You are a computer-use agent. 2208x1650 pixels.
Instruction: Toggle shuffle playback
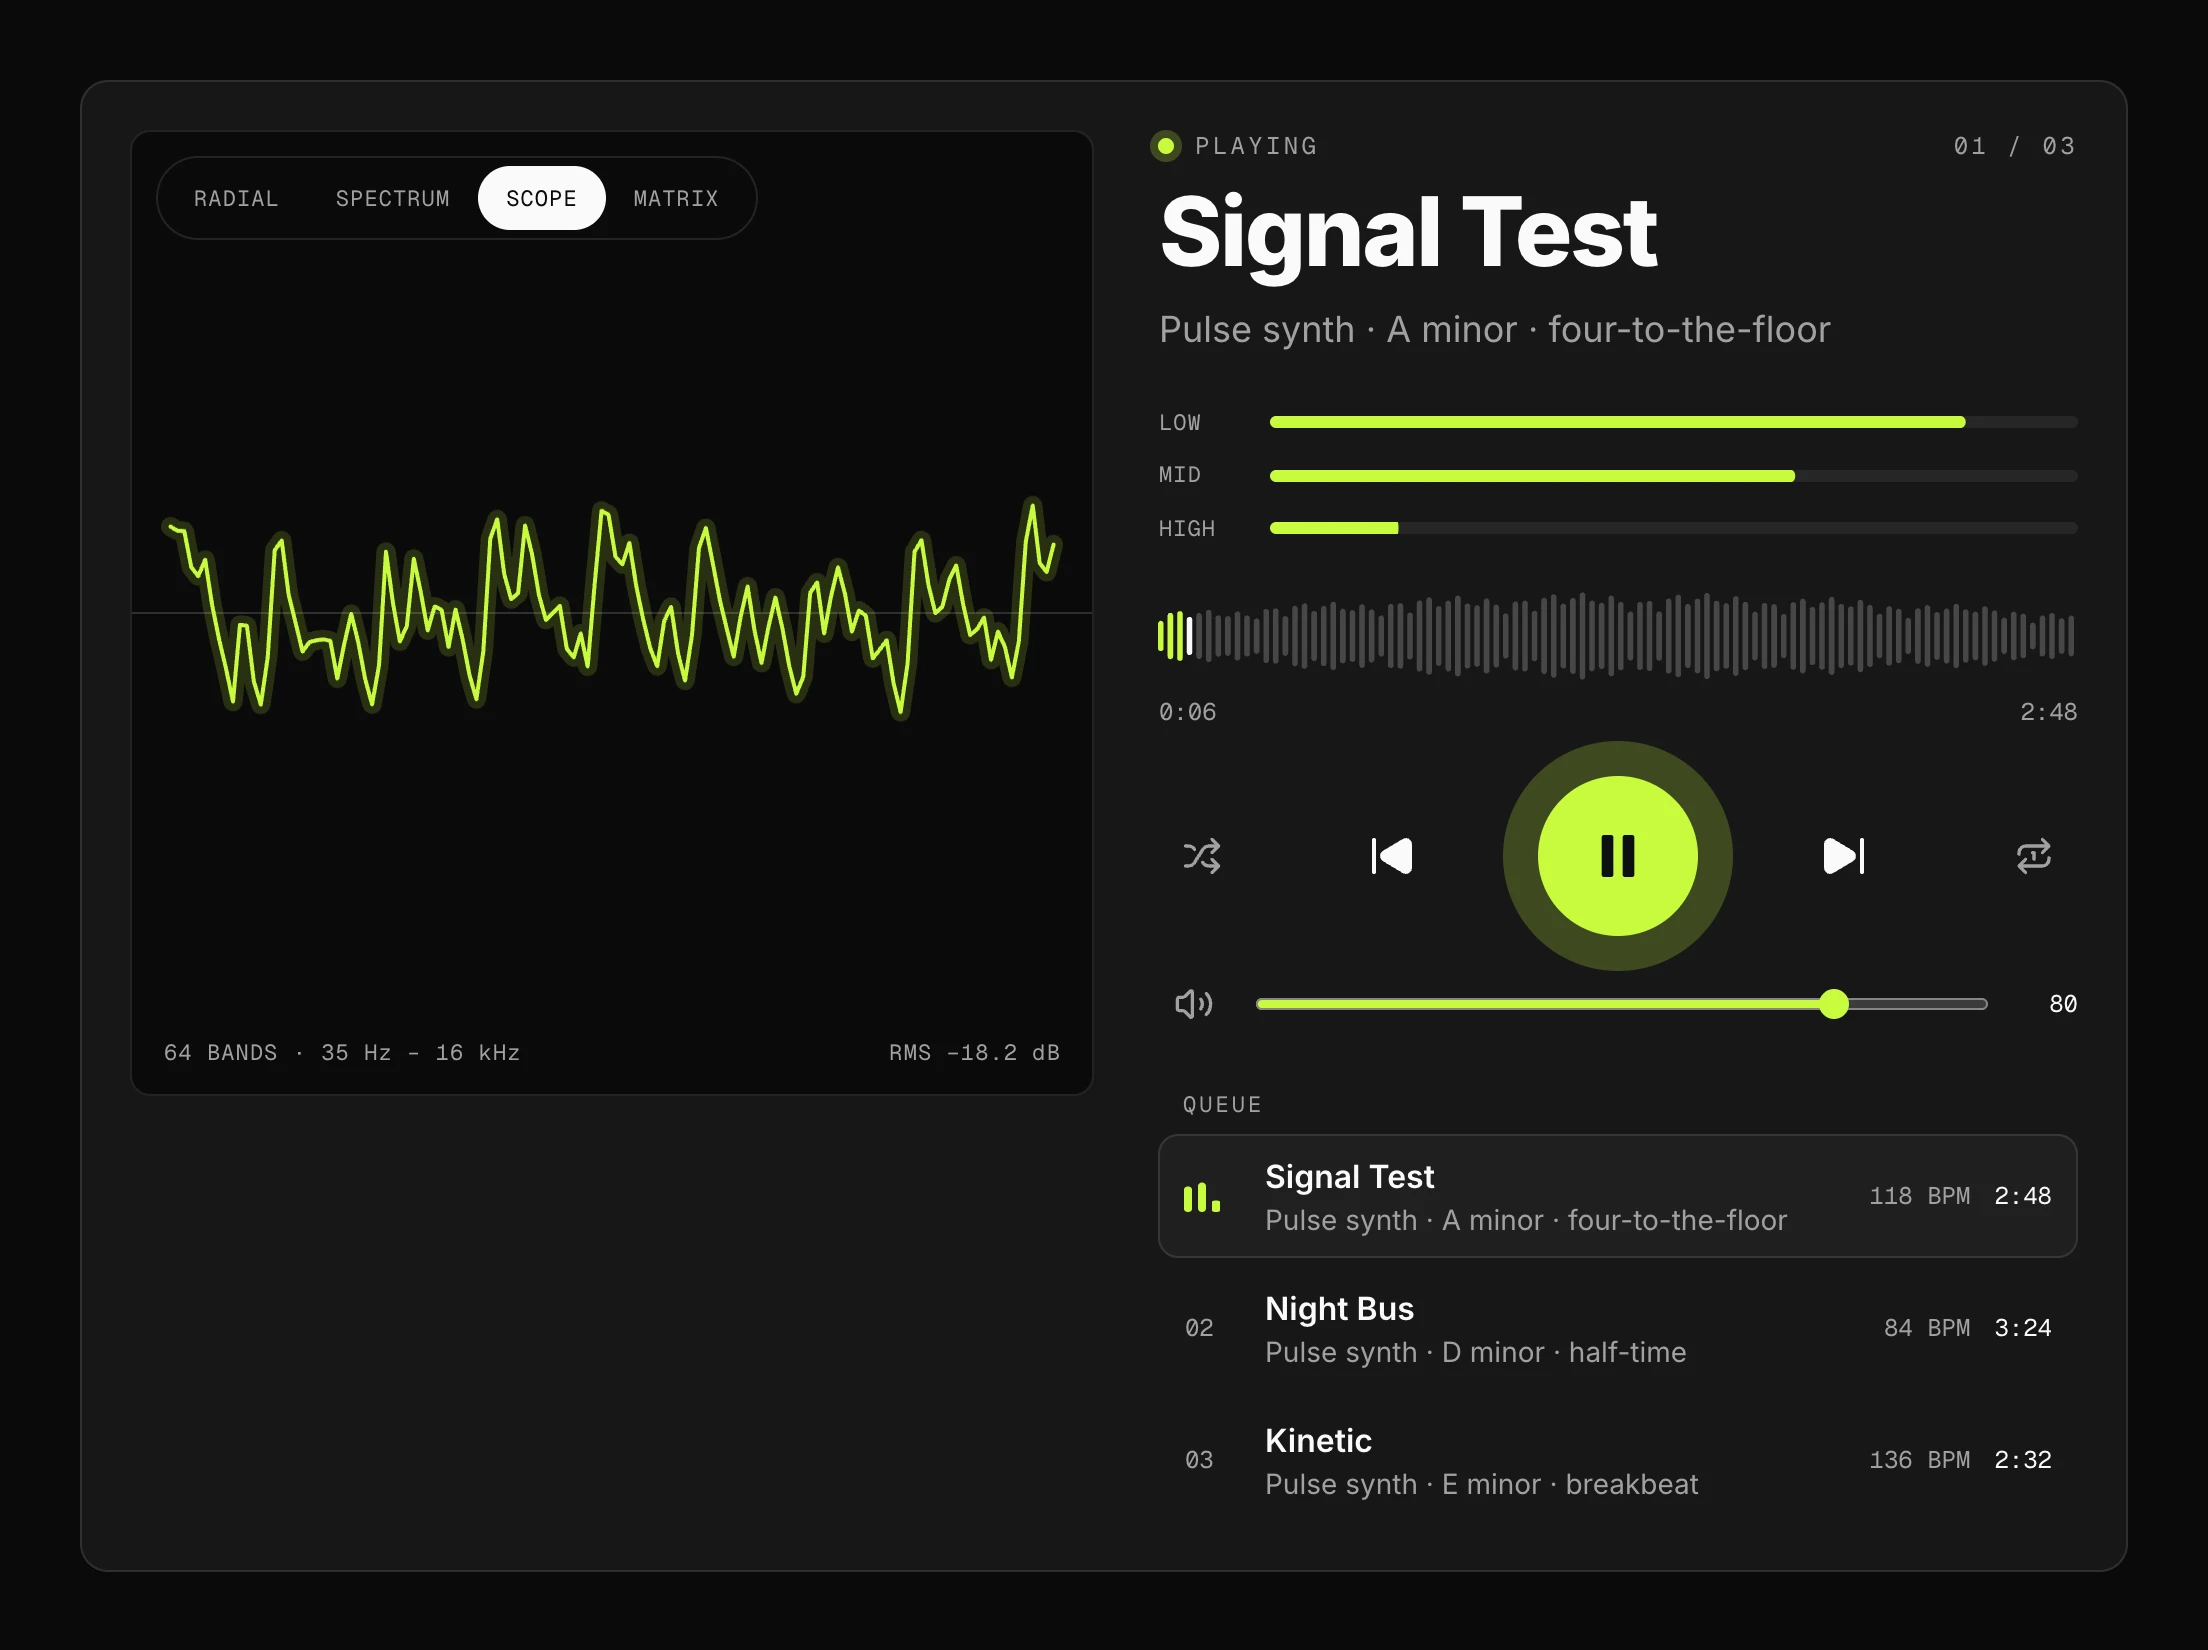1202,856
